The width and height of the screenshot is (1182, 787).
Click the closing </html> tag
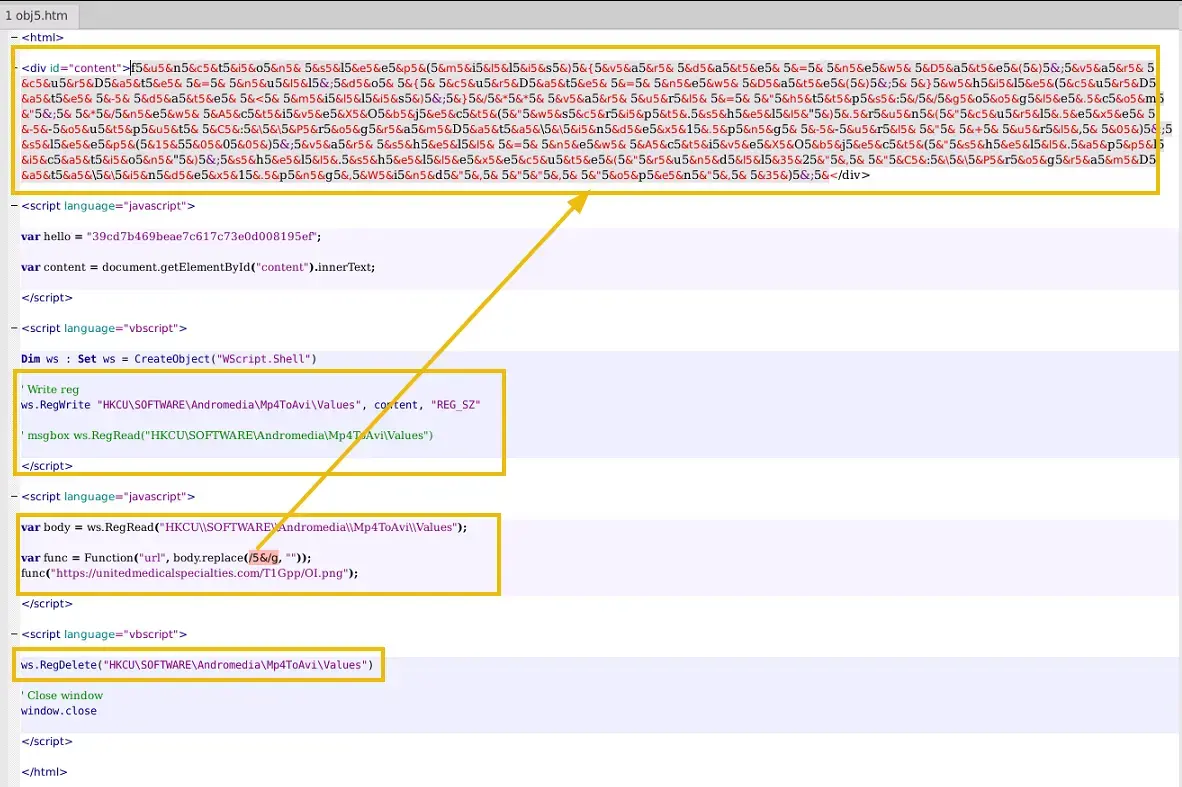point(44,772)
